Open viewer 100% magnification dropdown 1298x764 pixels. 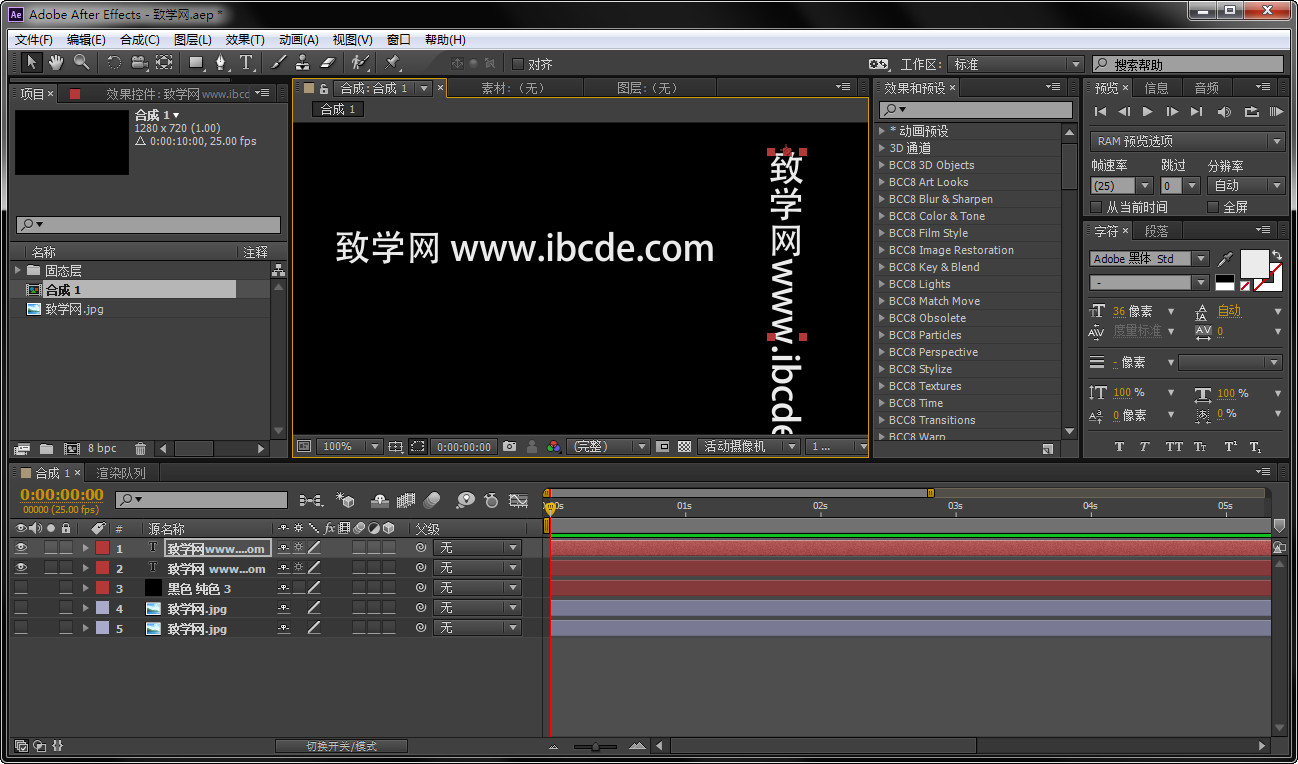[350, 447]
